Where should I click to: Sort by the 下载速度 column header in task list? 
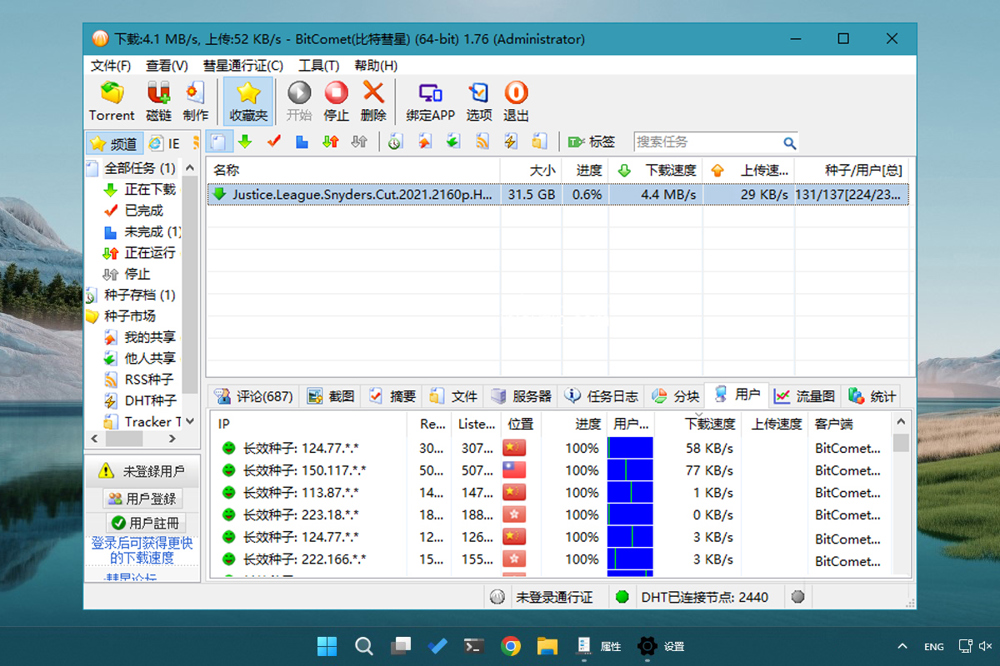coord(656,170)
